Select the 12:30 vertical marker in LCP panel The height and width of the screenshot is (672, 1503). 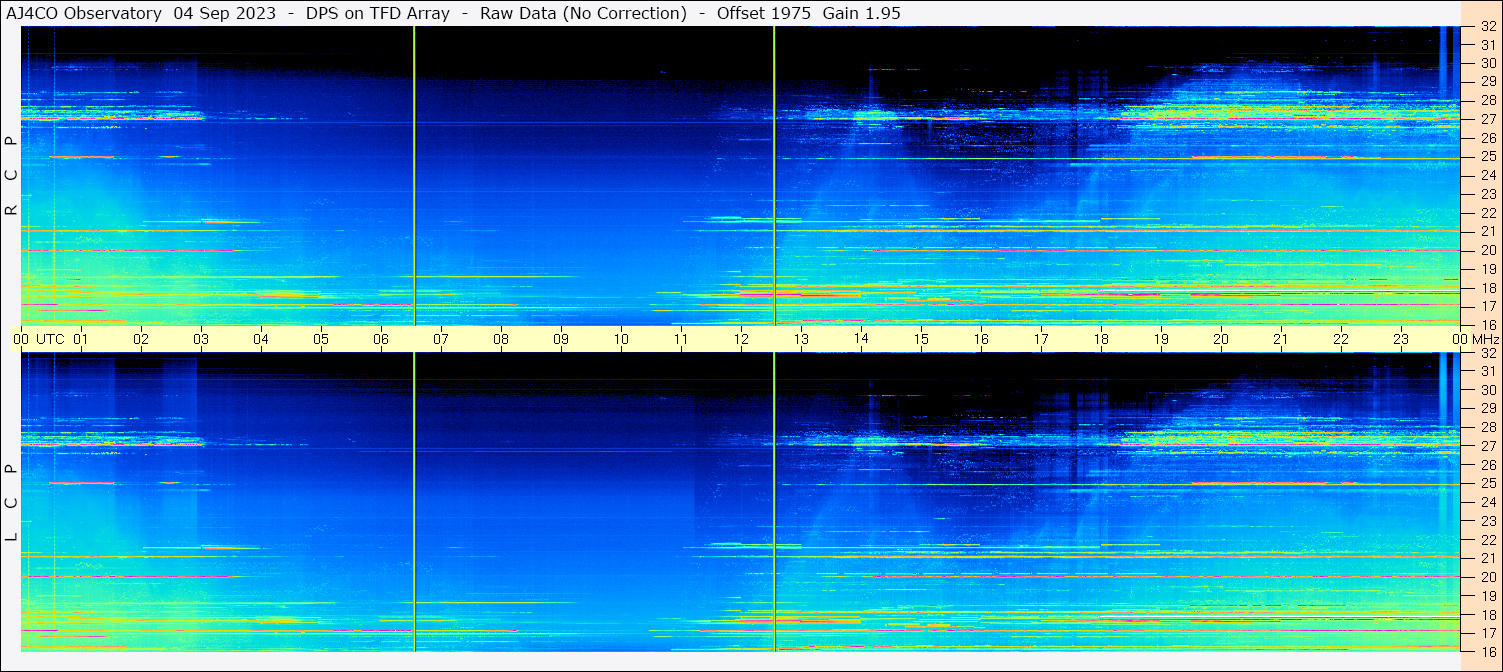coord(774,502)
